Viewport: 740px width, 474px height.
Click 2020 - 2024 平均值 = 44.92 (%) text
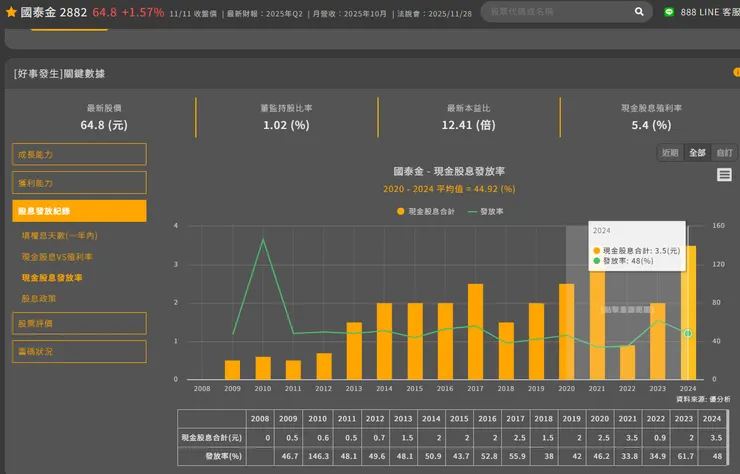point(449,189)
